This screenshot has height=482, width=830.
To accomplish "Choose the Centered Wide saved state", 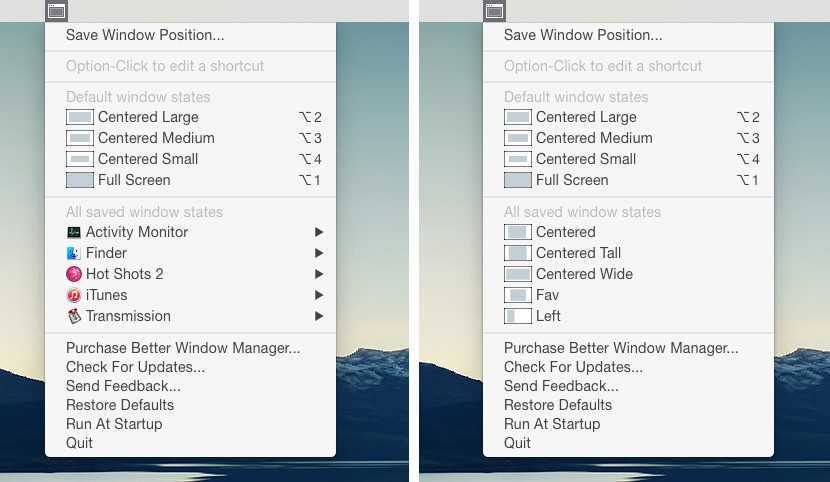I will click(x=584, y=274).
